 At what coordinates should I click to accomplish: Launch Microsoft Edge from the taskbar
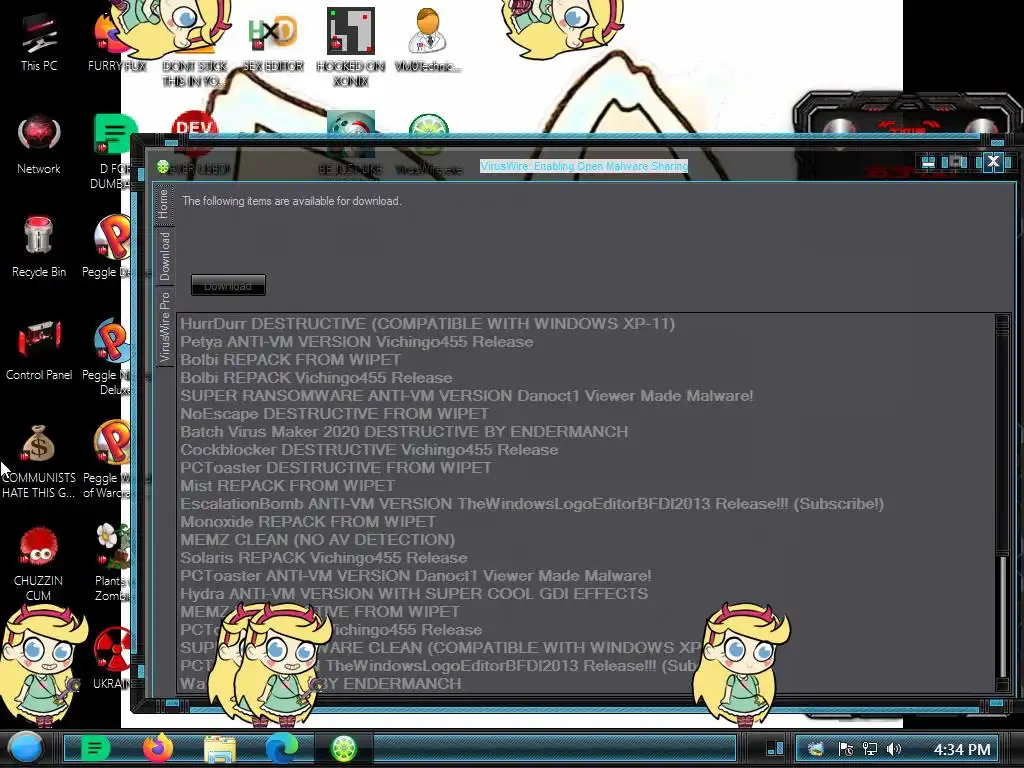[281, 748]
